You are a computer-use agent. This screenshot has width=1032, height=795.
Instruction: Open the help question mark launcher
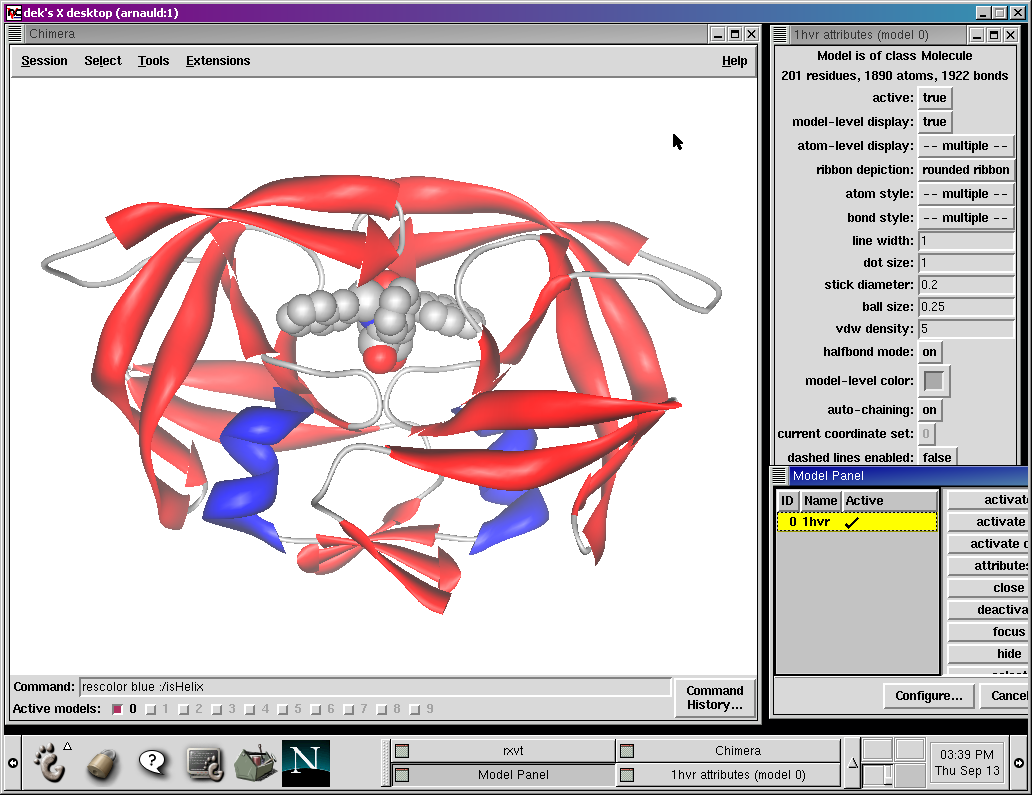point(153,763)
